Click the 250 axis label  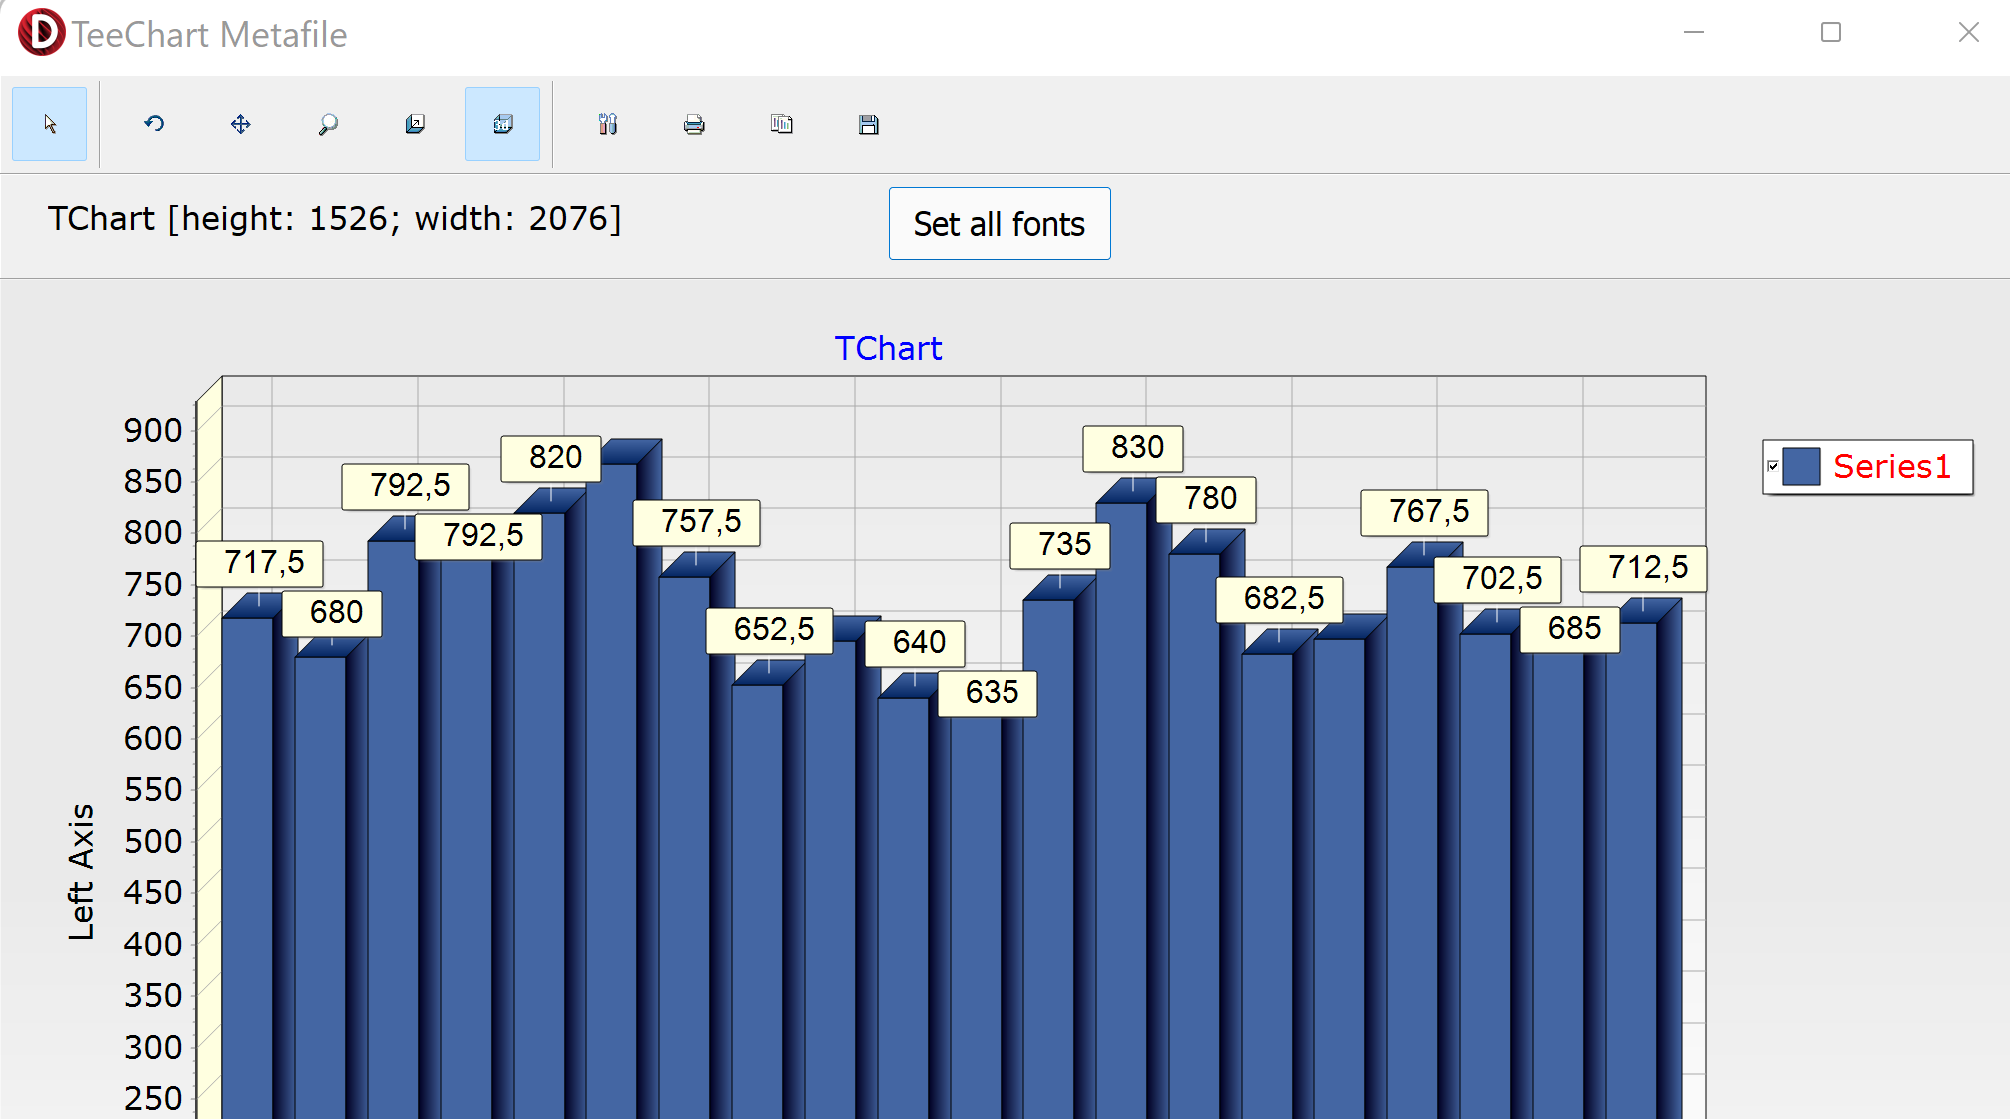point(153,1099)
